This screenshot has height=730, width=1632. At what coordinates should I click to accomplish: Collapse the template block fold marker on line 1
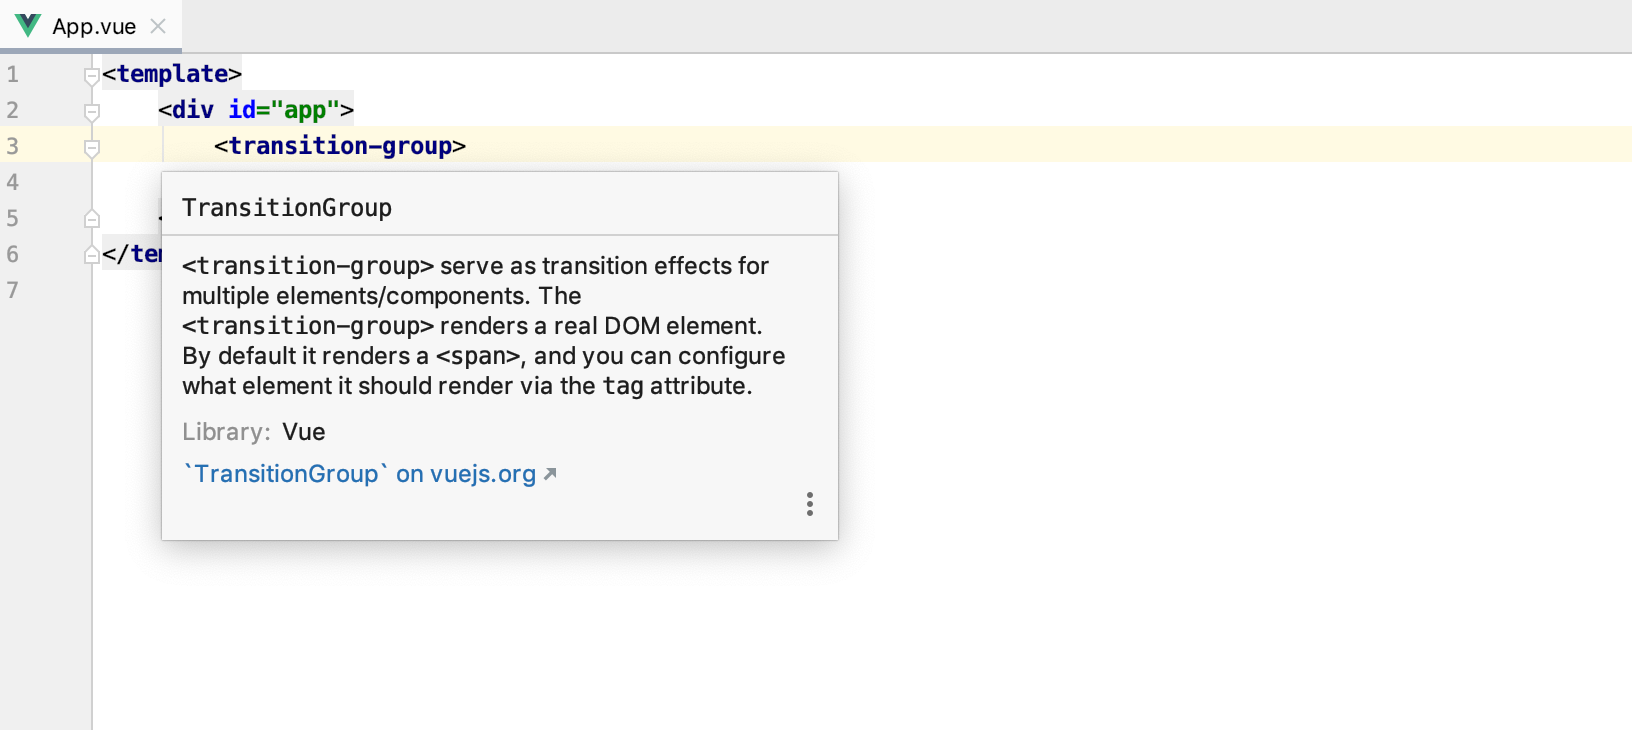coord(92,76)
